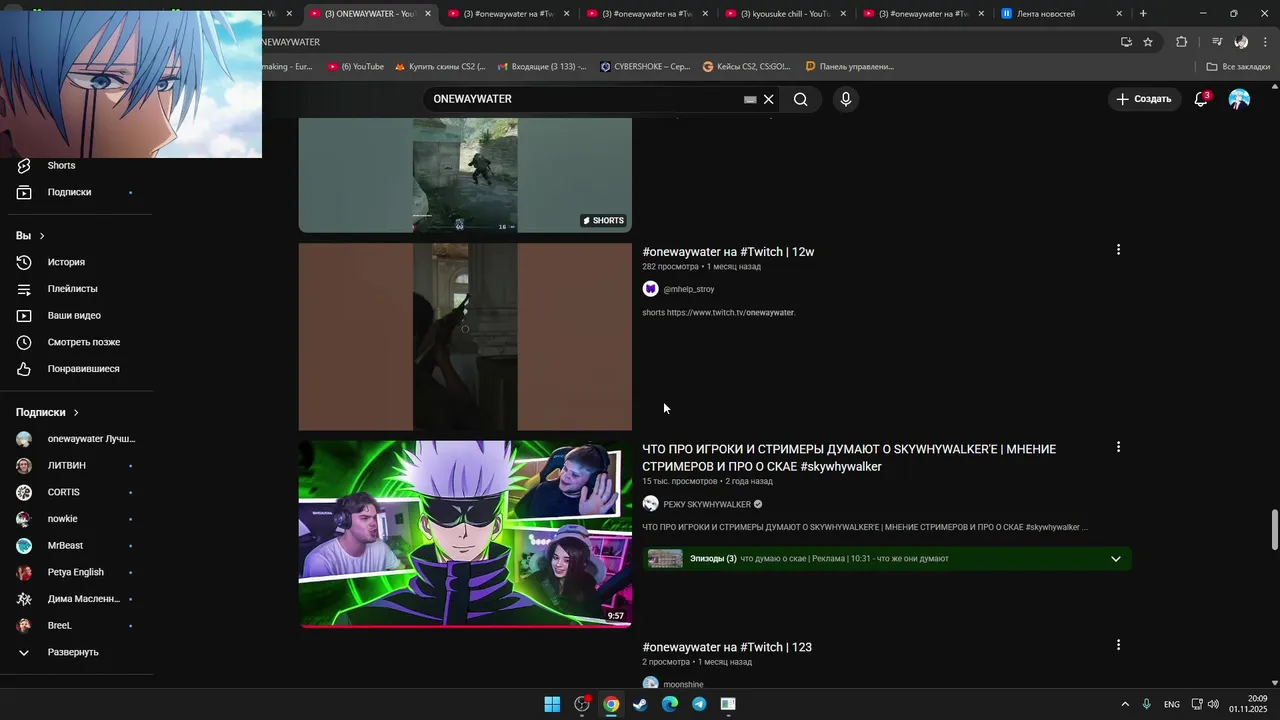Open '#onewaywater на #Twitch | 123' title
This screenshot has width=1280, height=720.
coord(727,647)
